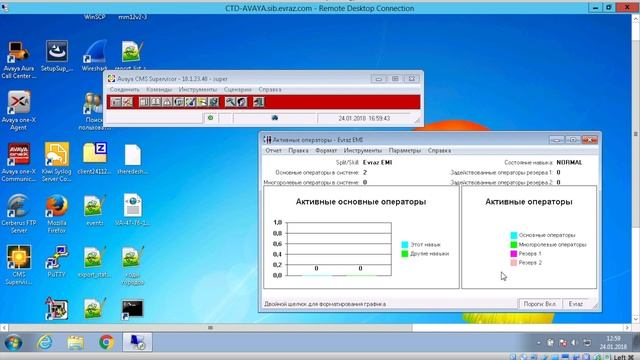Image resolution: width=640 pixels, height=360 pixels.
Task: Open the yellow Maintenance icon in CMS toolbar
Action: click(x=202, y=102)
